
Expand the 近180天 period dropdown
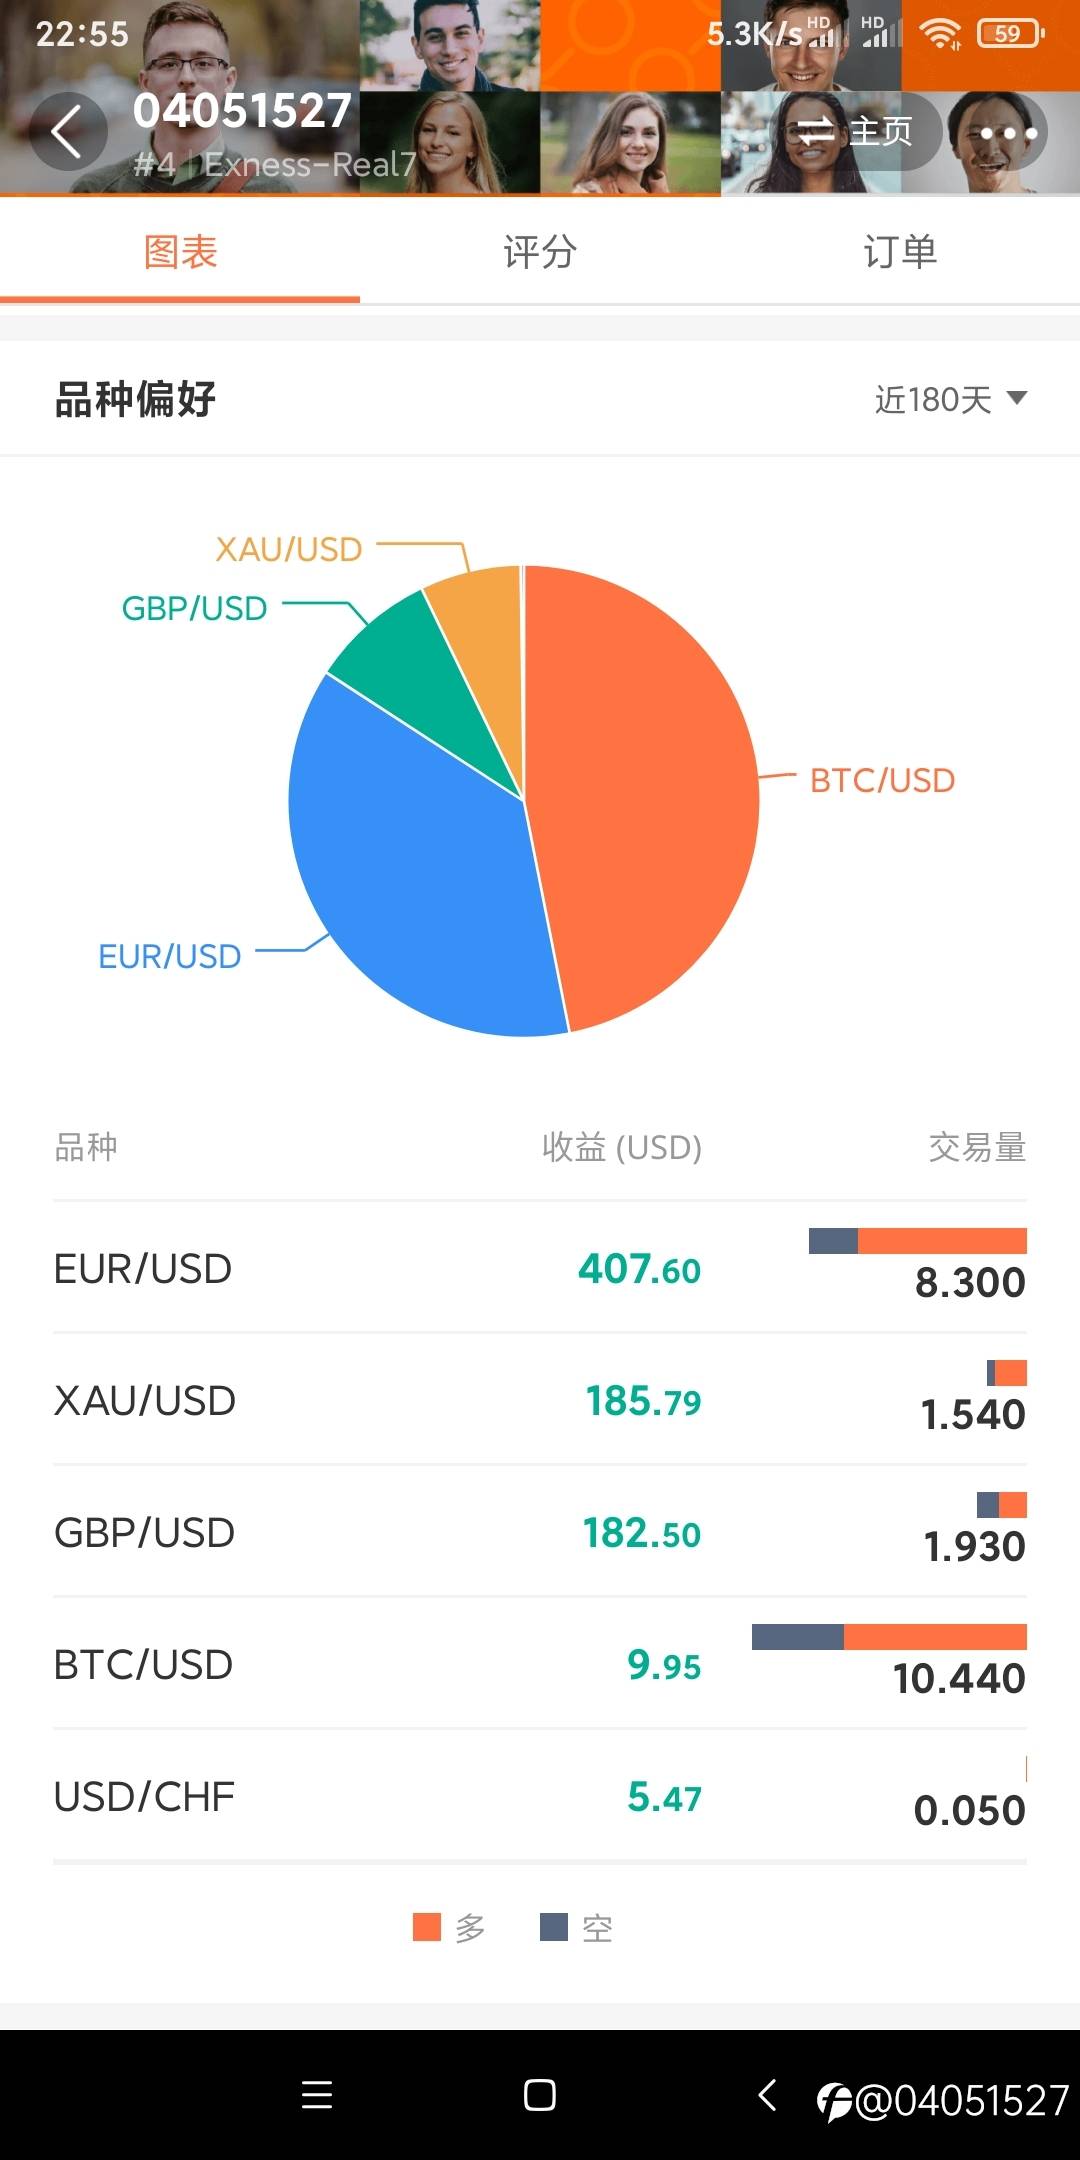(x=950, y=399)
